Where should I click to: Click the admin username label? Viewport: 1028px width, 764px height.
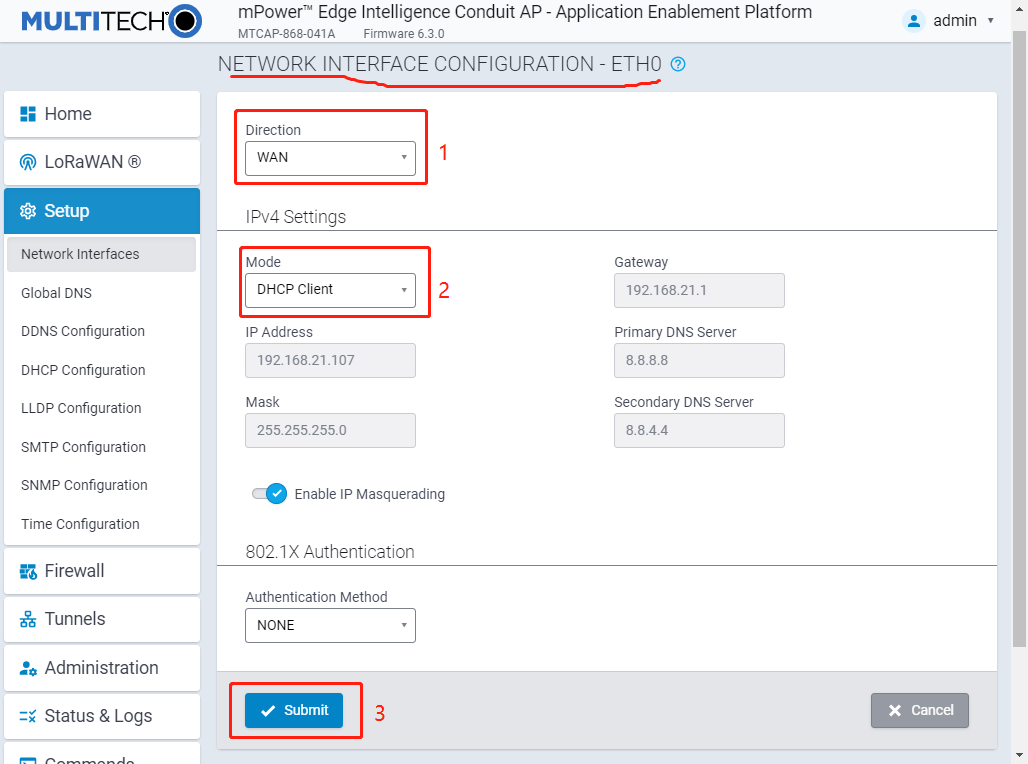coord(955,21)
